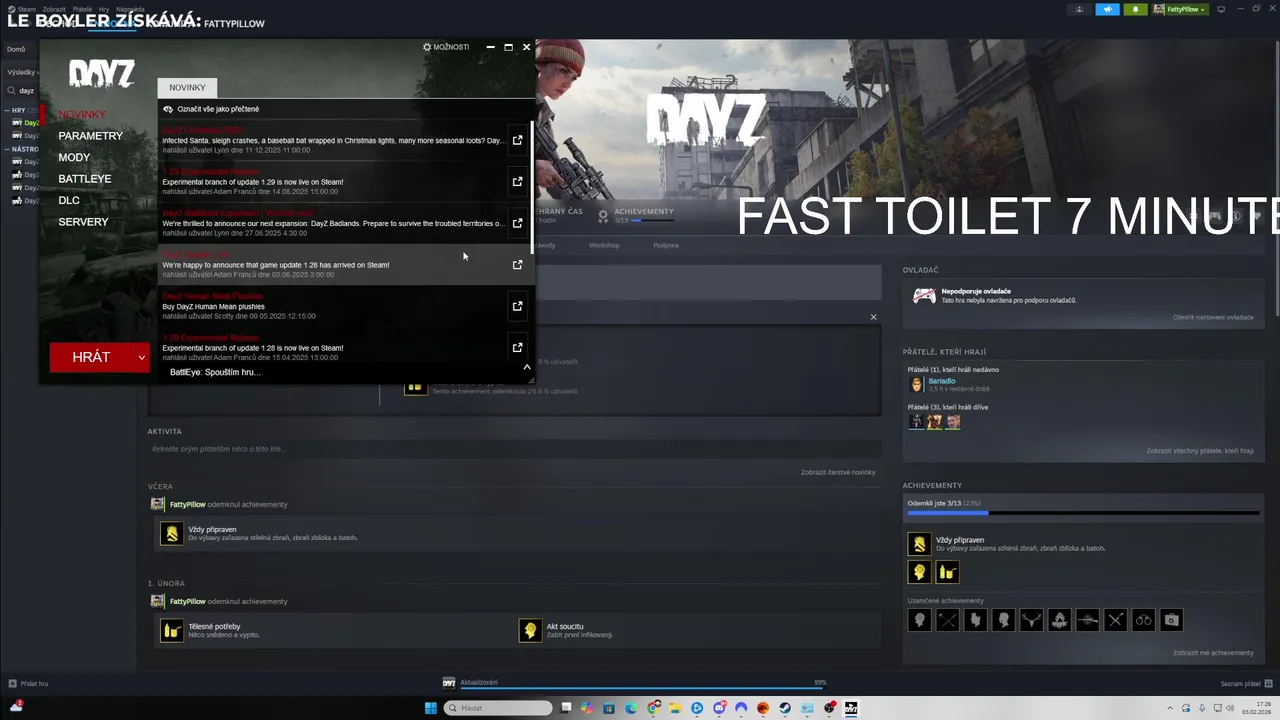Open link icon for Human Mean plushies news
The image size is (1280, 720).
pyautogui.click(x=517, y=306)
